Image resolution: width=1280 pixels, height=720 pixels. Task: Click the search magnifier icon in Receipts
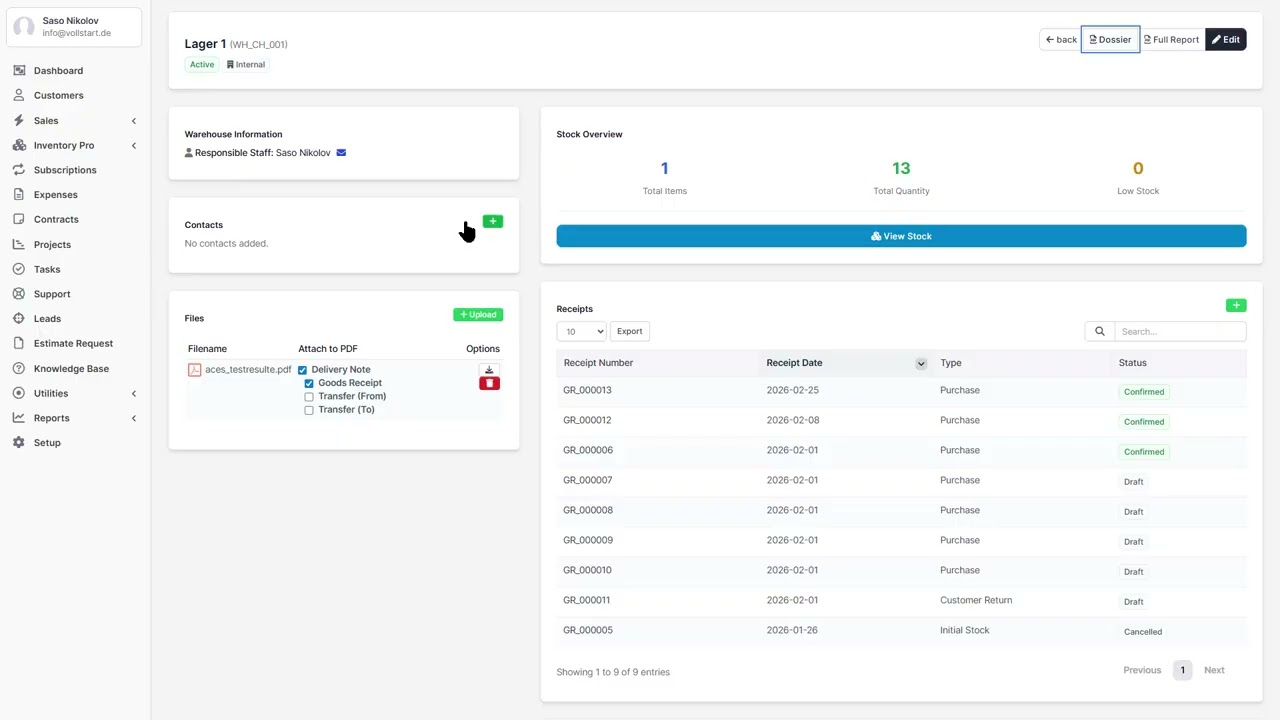coord(1100,331)
